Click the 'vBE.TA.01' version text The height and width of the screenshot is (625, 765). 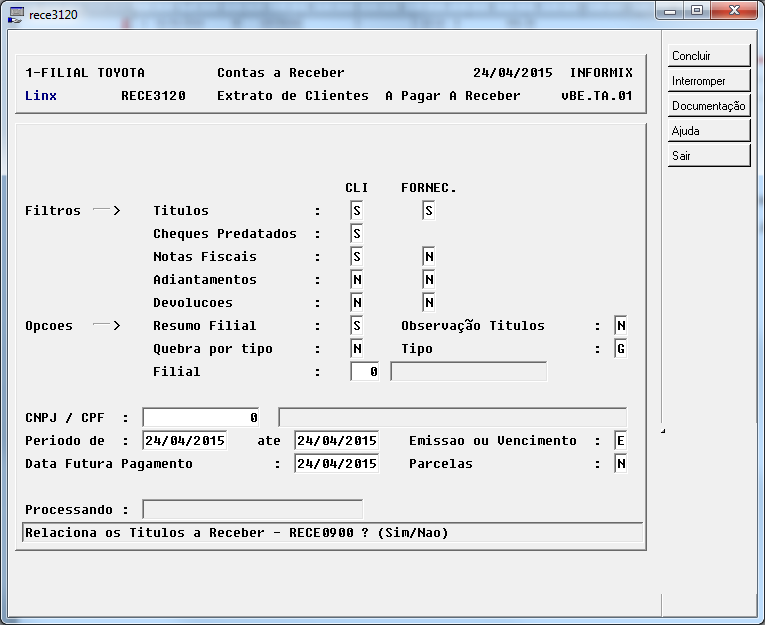[x=597, y=96]
